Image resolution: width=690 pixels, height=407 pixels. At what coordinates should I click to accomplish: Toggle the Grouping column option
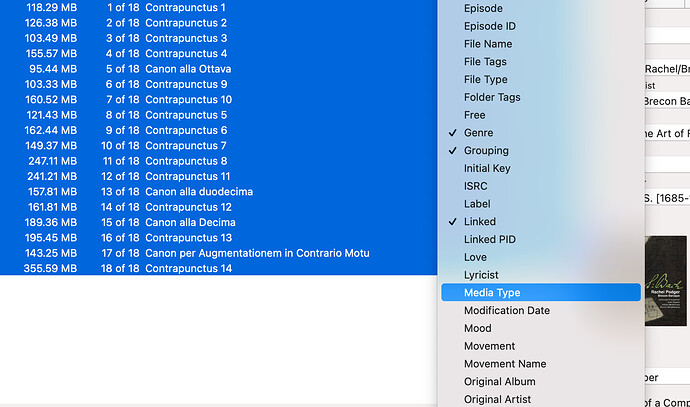[x=486, y=151]
